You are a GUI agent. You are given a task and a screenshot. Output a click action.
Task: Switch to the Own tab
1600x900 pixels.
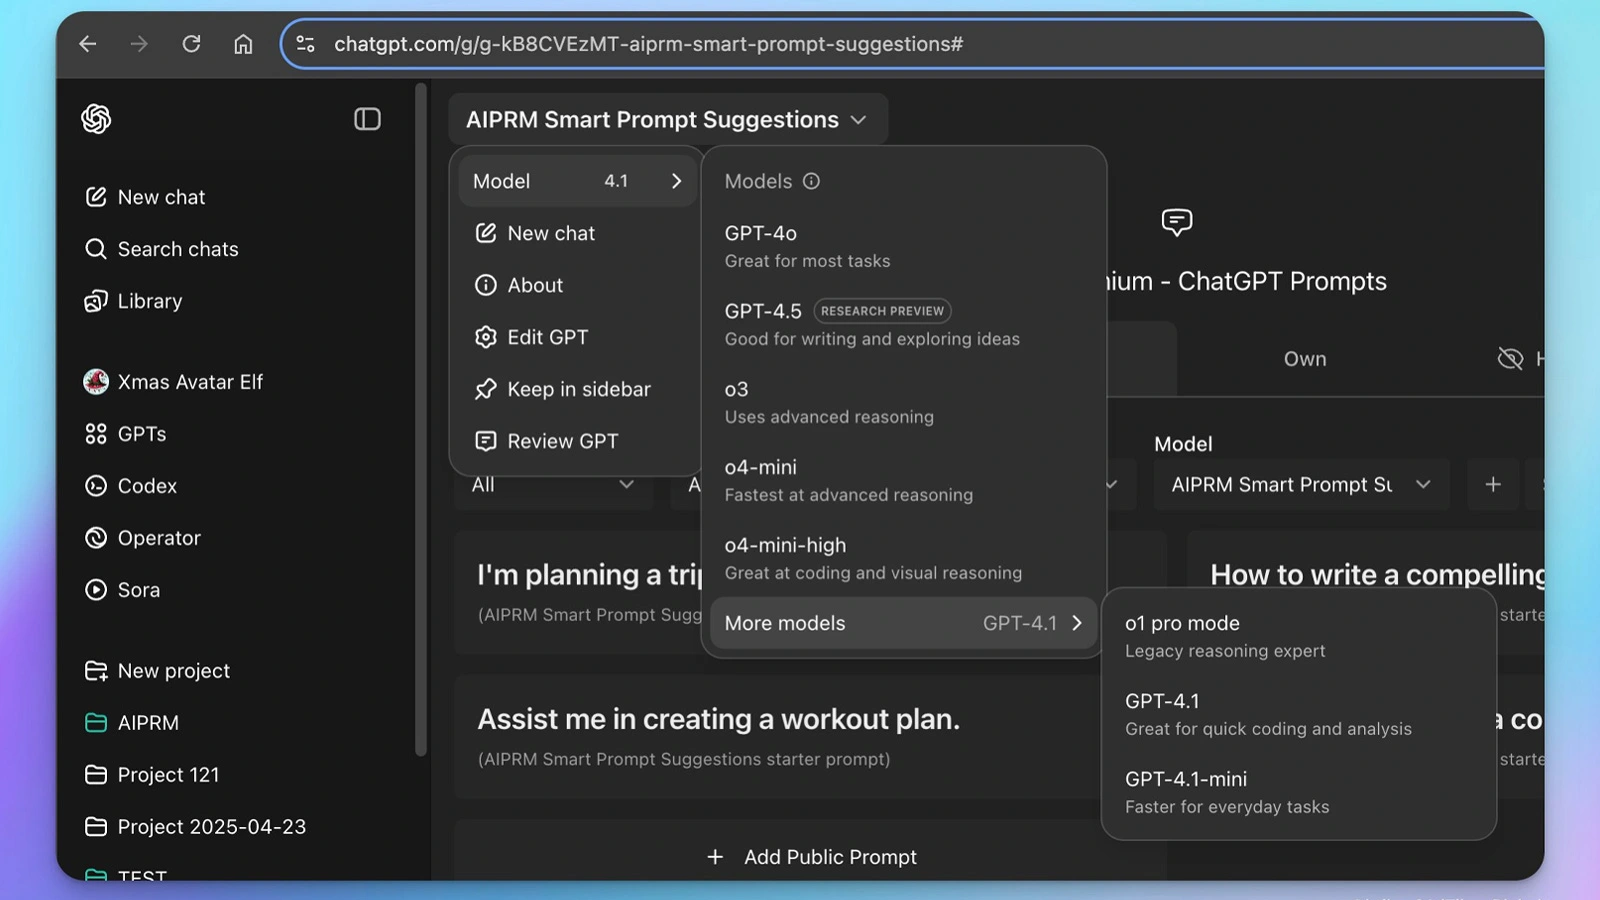(1305, 359)
